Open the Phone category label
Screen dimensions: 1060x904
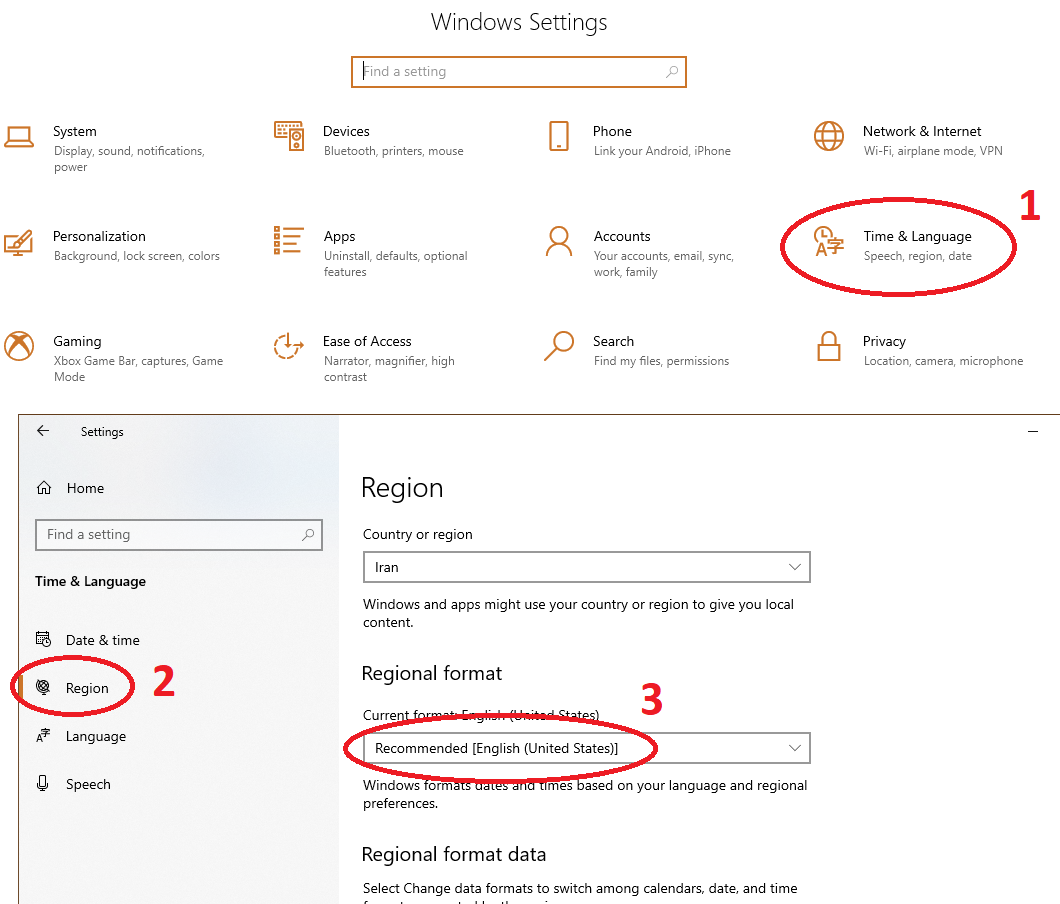pos(612,131)
